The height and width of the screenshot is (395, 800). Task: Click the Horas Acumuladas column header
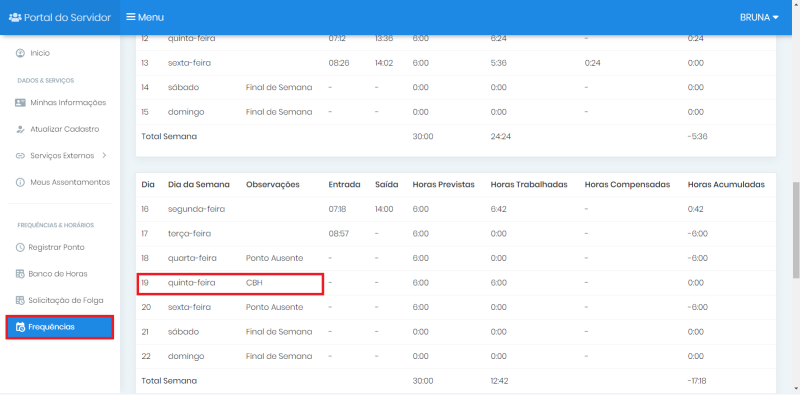coord(726,185)
